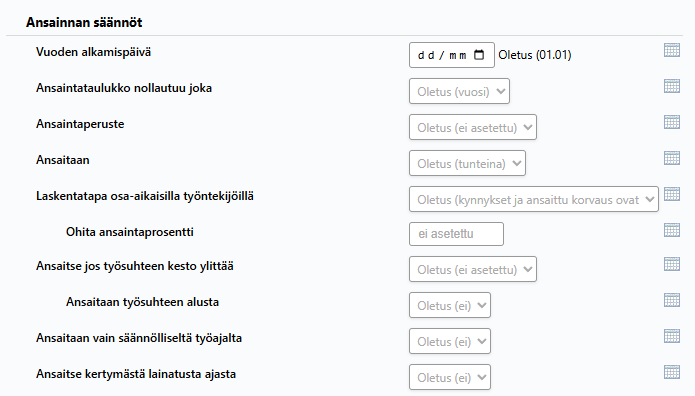Click calendar icon in Ansaitaan row
Image resolution: width=695 pixels, height=396 pixels.
coord(672,158)
